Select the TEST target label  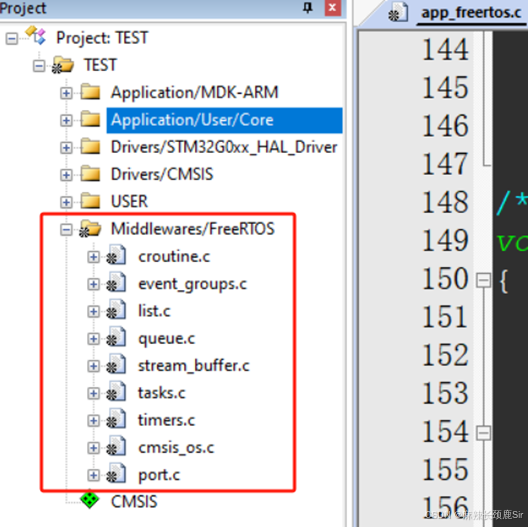(100, 65)
